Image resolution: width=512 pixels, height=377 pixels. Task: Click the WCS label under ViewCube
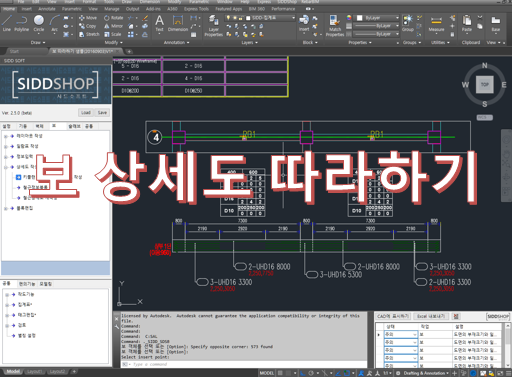pos(484,117)
